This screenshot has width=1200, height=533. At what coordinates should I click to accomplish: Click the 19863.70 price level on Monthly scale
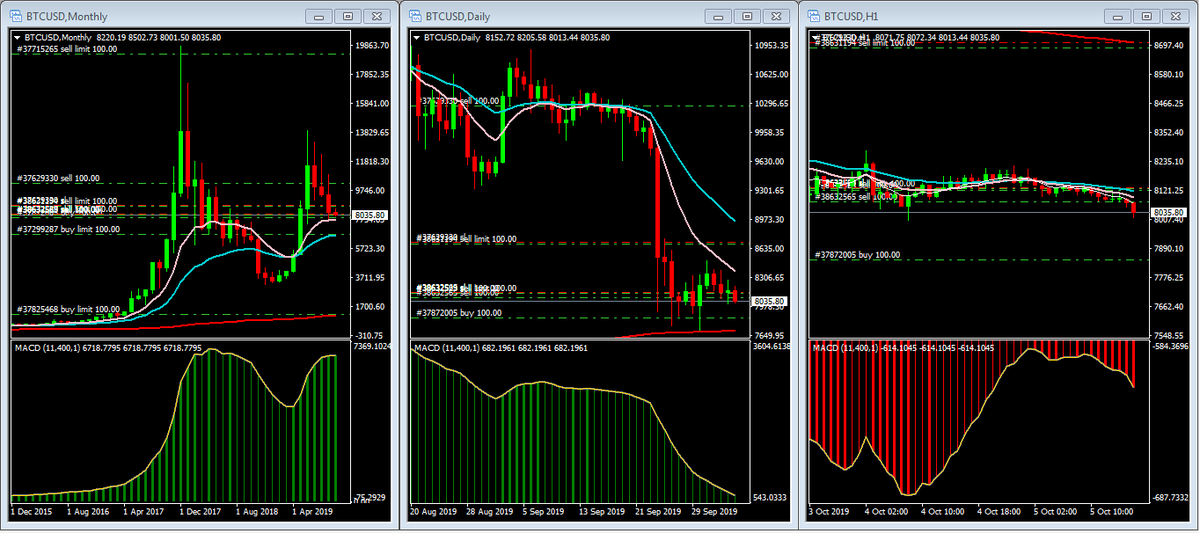[373, 46]
